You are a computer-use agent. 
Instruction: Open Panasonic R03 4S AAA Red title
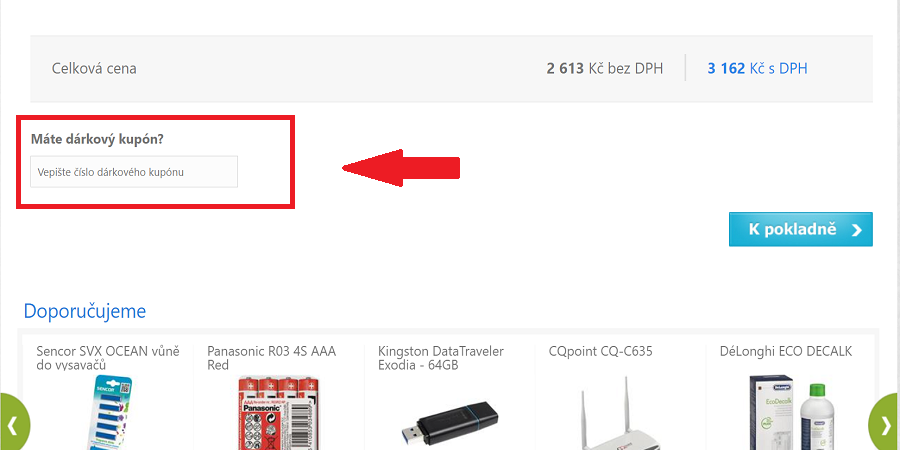pyautogui.click(x=271, y=358)
